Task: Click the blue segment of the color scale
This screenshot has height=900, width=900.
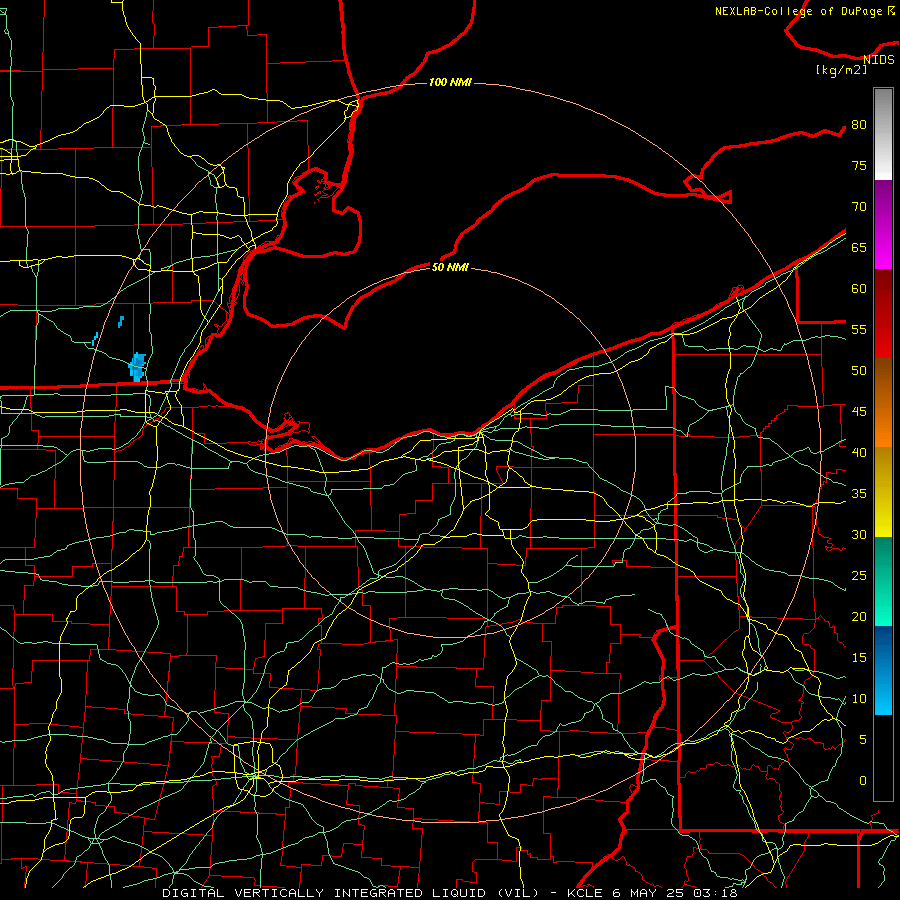Action: (883, 670)
